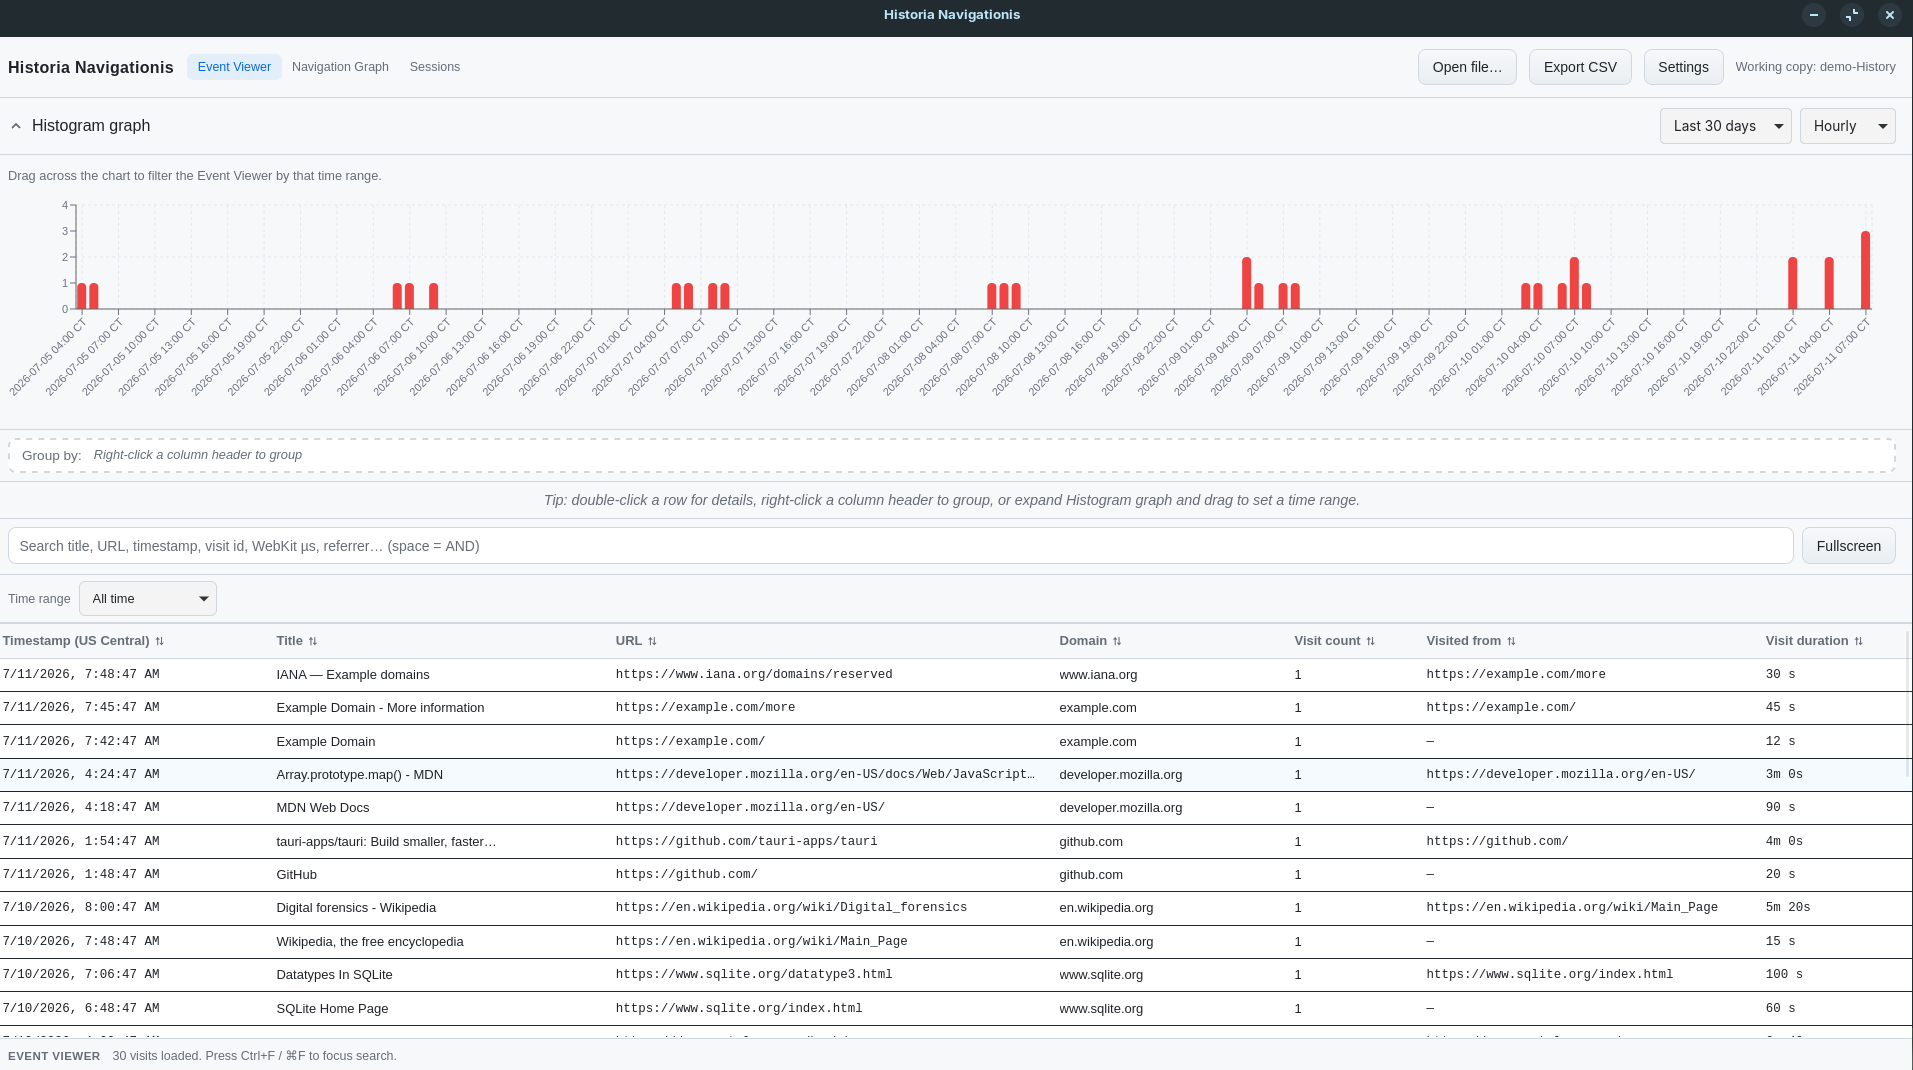
Task: Select the Event Viewer tab
Action: [x=234, y=67]
